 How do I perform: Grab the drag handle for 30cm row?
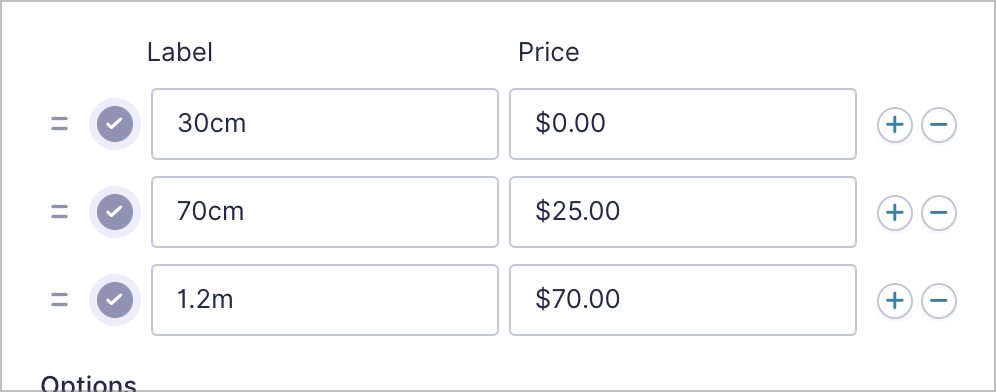(59, 124)
